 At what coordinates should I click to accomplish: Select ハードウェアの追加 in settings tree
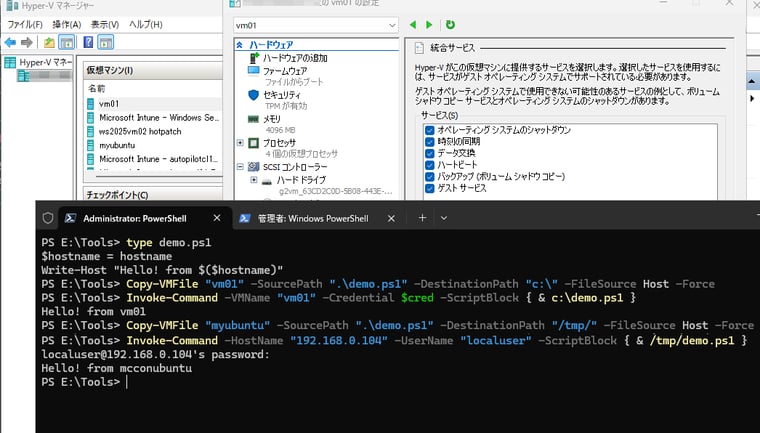(x=295, y=58)
